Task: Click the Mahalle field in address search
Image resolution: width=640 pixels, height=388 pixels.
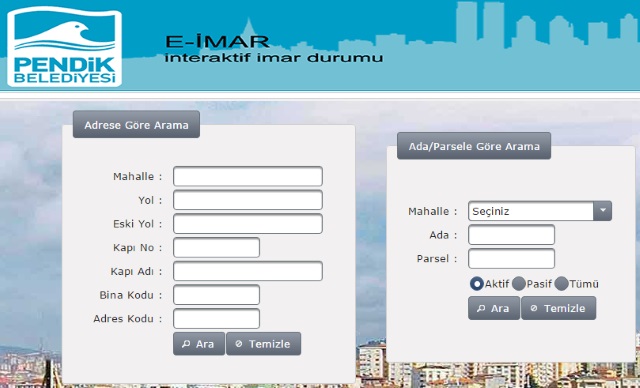Action: pyautogui.click(x=248, y=176)
